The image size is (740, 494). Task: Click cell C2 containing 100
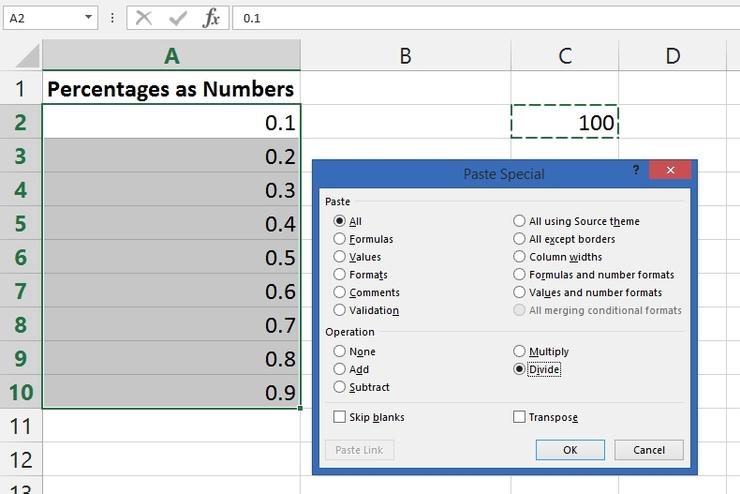tap(565, 122)
